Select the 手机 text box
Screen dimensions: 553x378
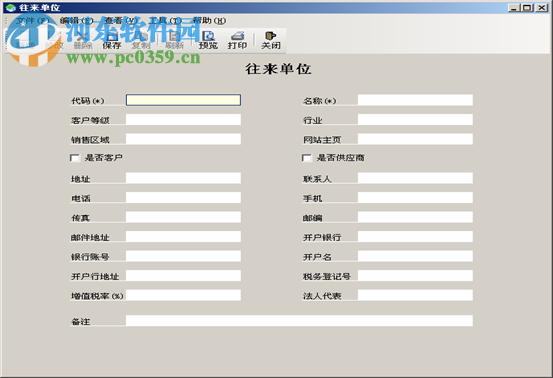[415, 197]
